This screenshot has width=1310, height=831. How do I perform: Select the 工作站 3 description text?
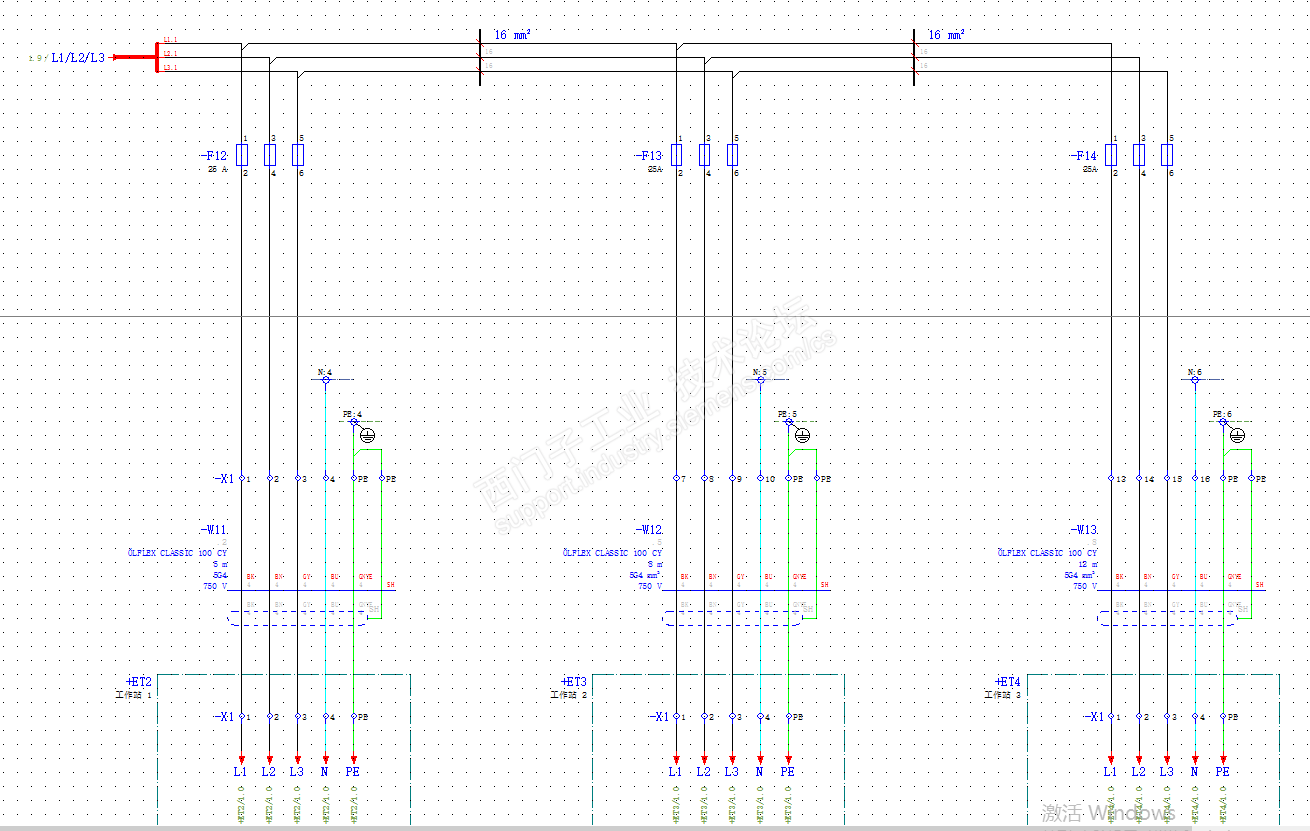pyautogui.click(x=1003, y=695)
